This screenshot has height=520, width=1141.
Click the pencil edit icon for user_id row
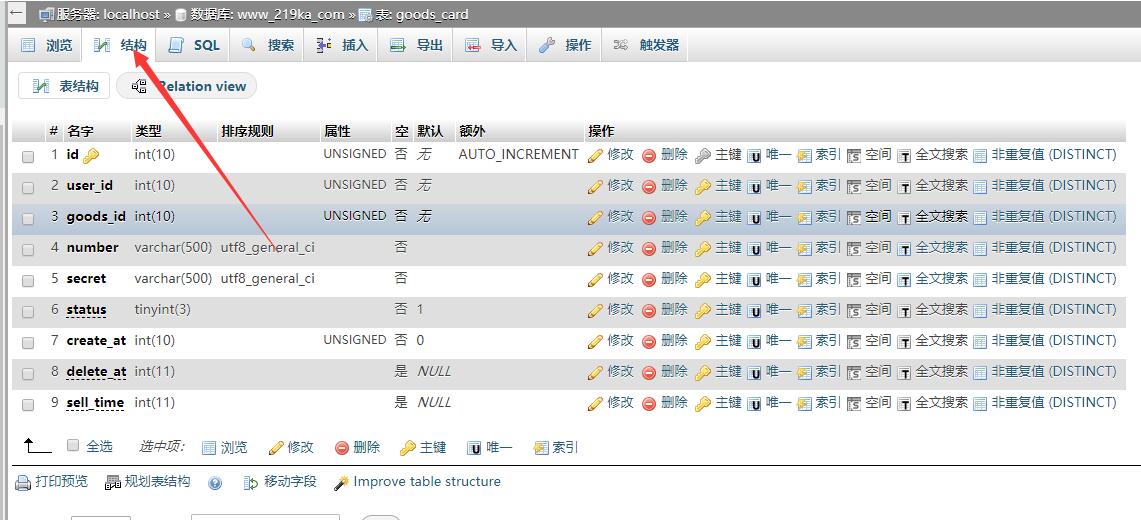coord(595,187)
